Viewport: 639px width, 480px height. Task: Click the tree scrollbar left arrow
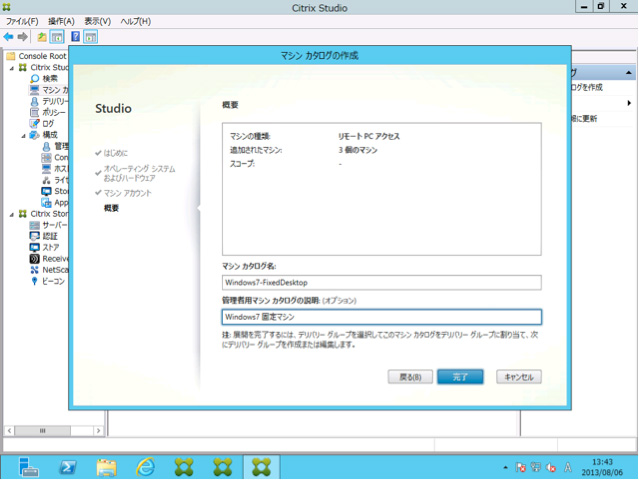(9, 431)
